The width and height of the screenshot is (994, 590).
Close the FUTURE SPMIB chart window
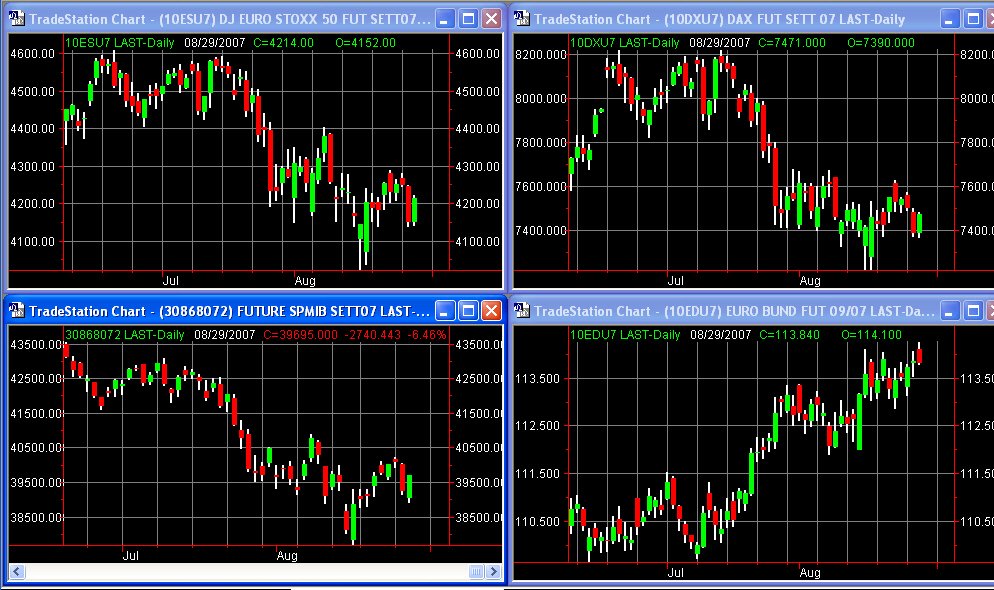491,310
